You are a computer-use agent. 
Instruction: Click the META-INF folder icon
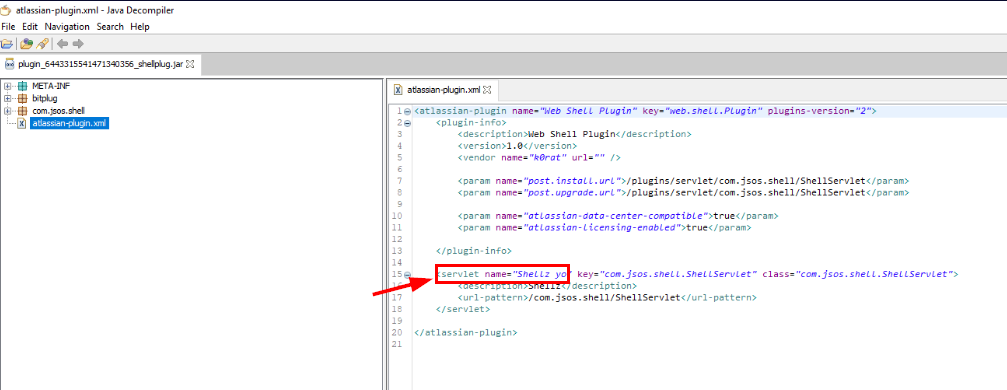22,86
